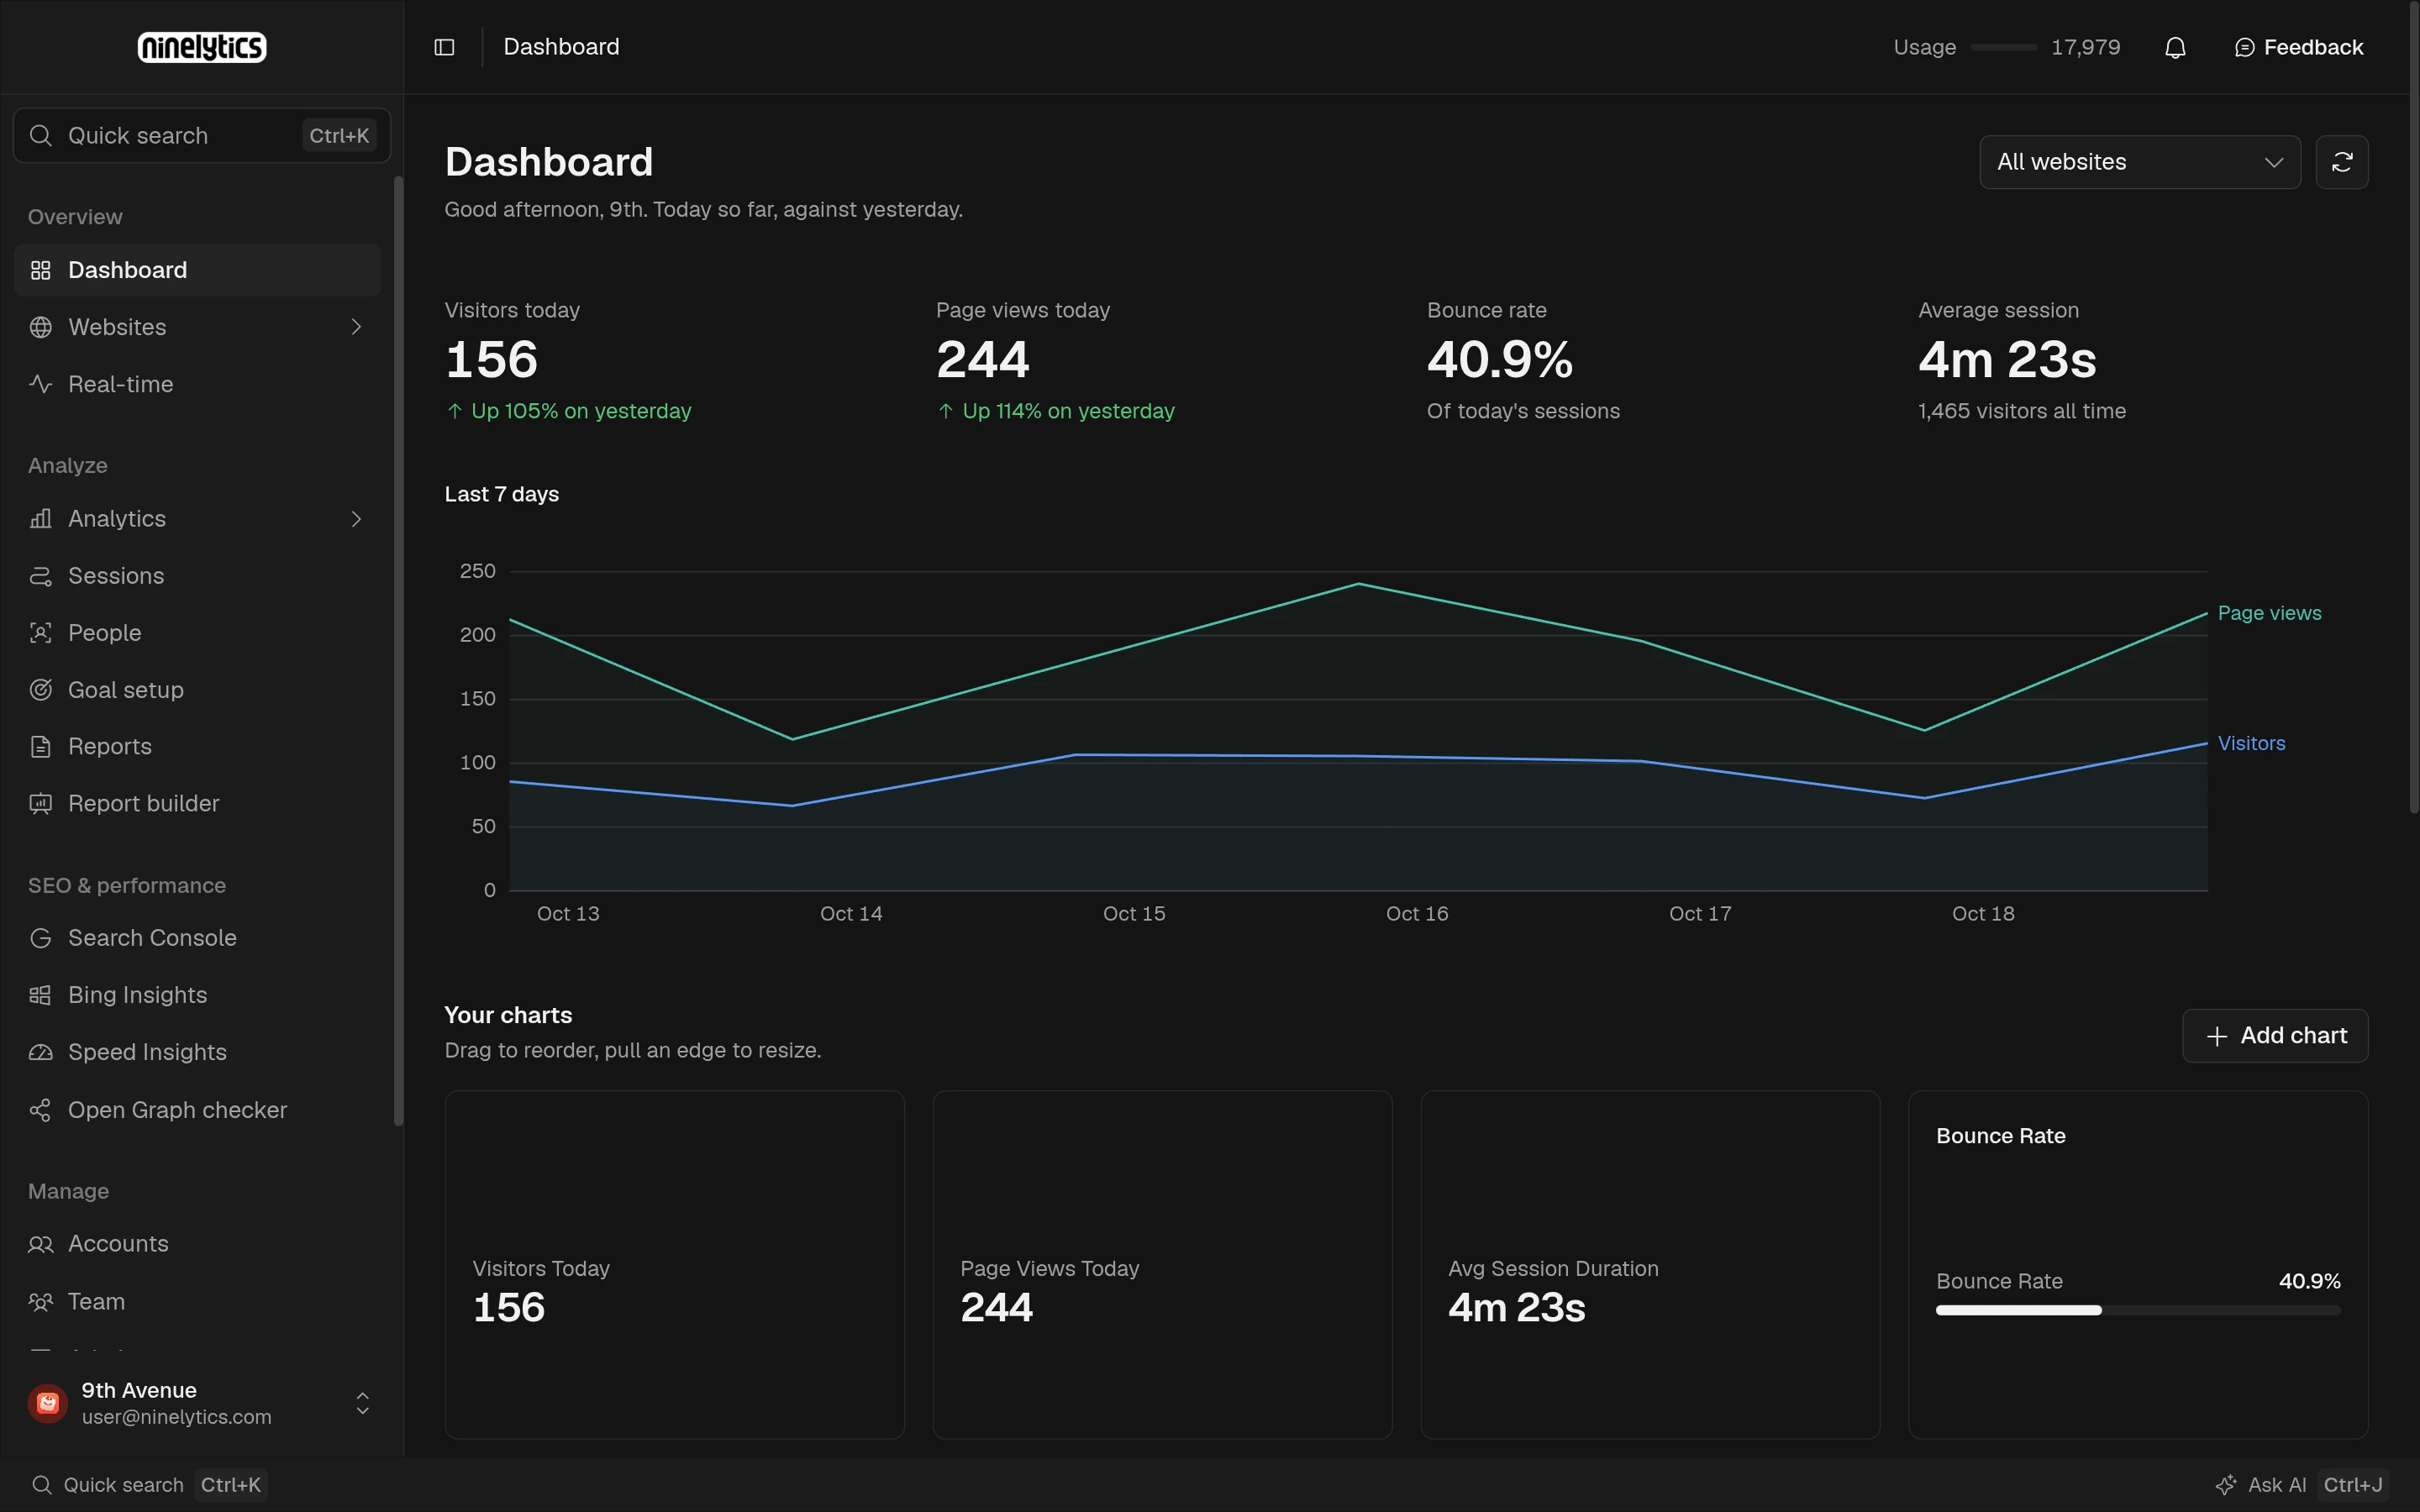Focus the sidebar Quick search field

[x=202, y=135]
